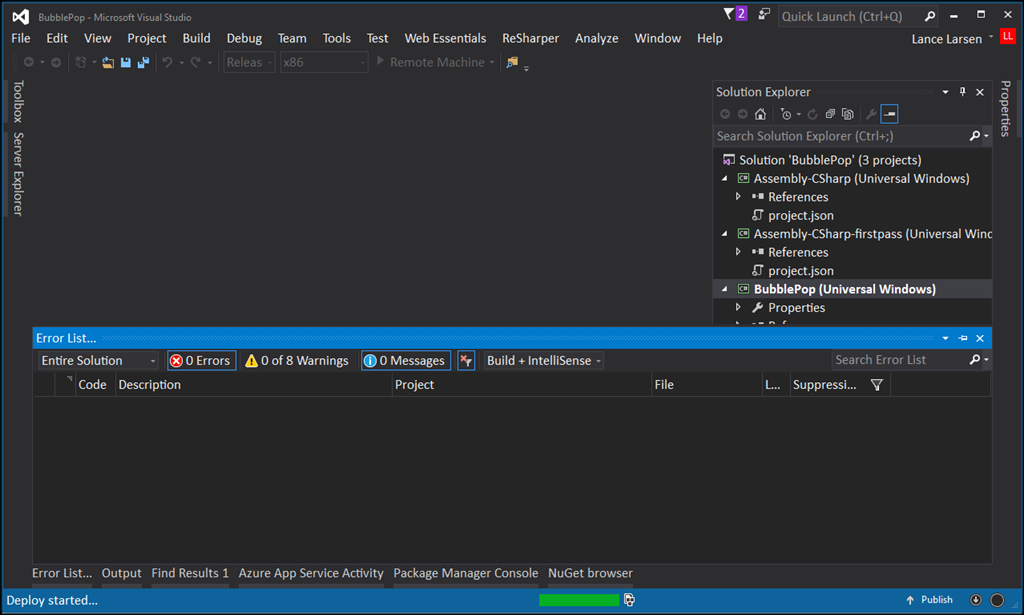Open Error List window options dropdown
Image resolution: width=1024 pixels, height=615 pixels.
(945, 338)
